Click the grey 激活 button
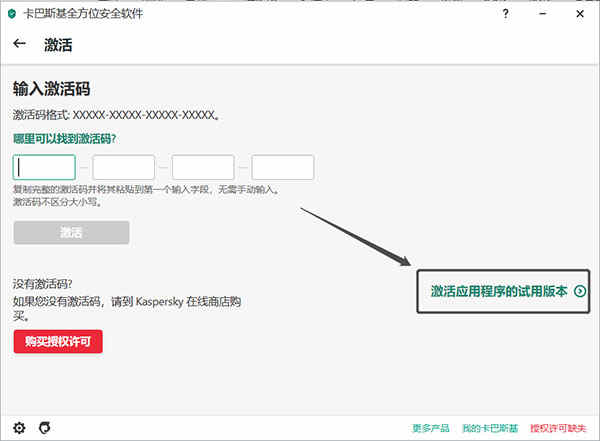 coord(72,232)
